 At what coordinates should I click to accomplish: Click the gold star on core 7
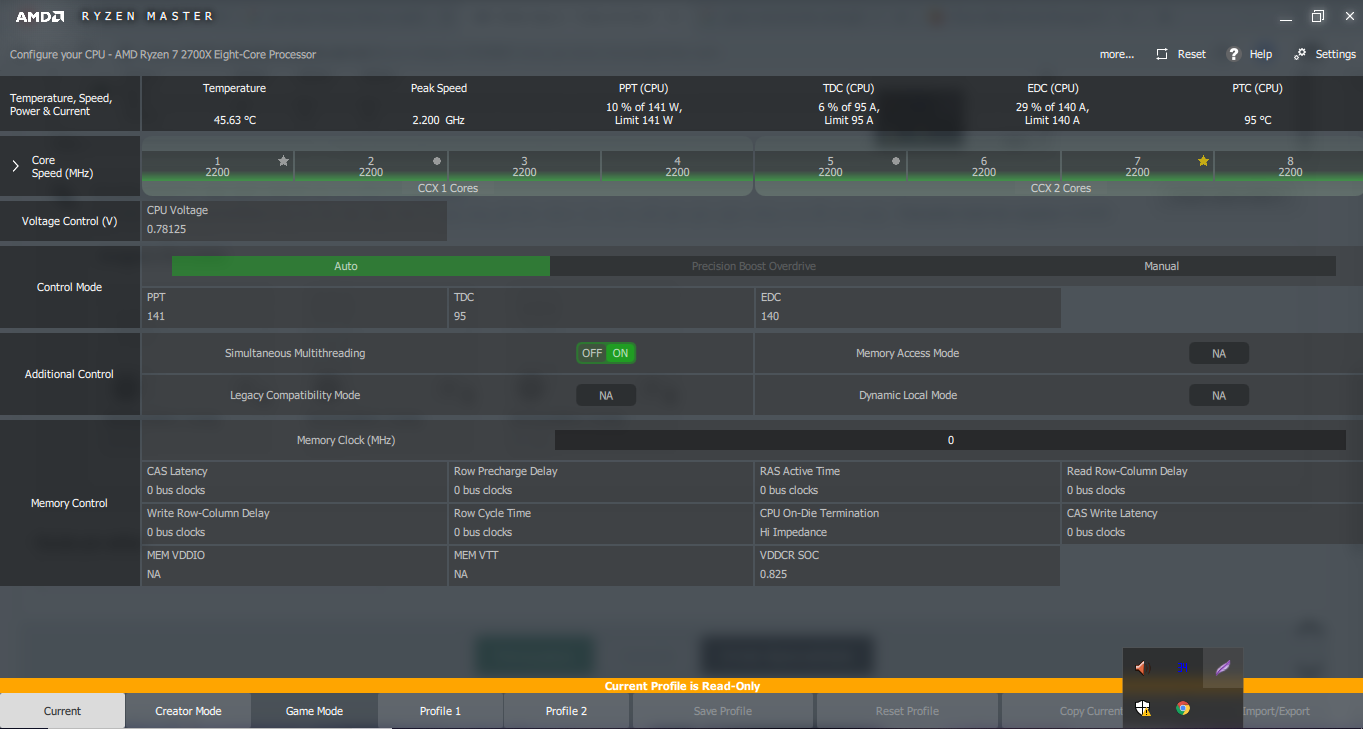pos(1203,160)
